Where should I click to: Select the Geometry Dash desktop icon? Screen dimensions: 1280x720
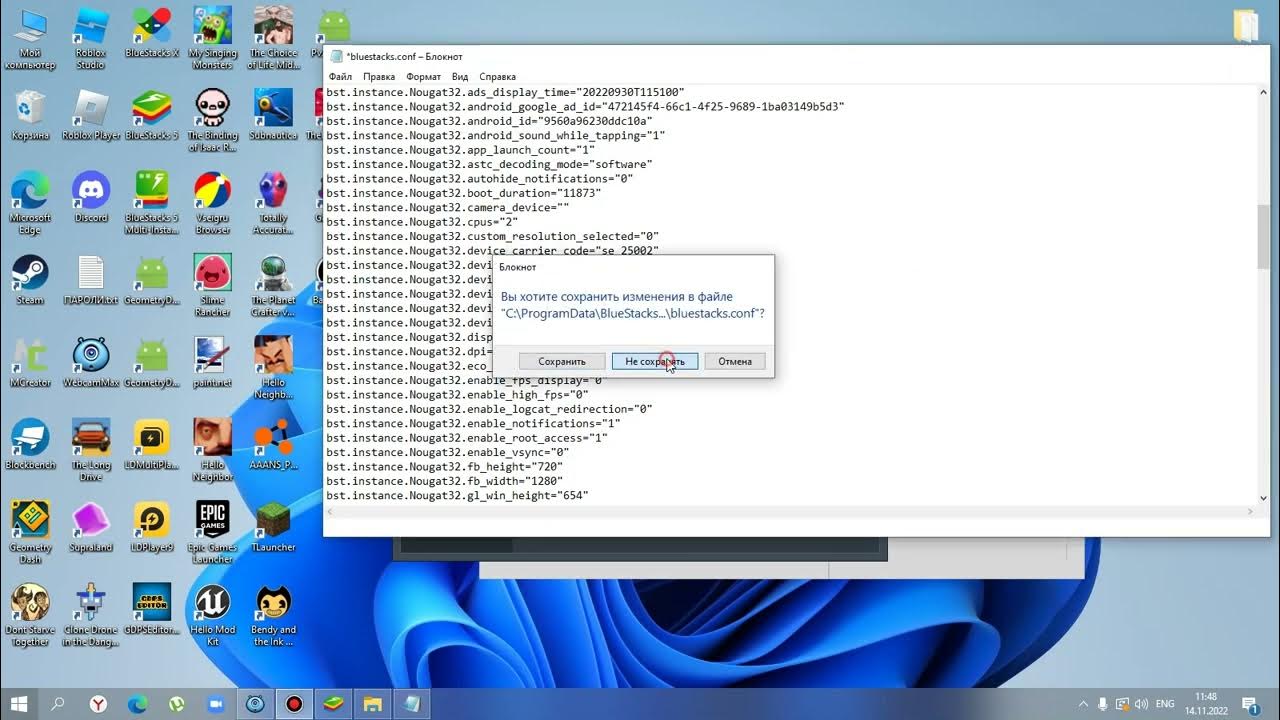[x=30, y=532]
